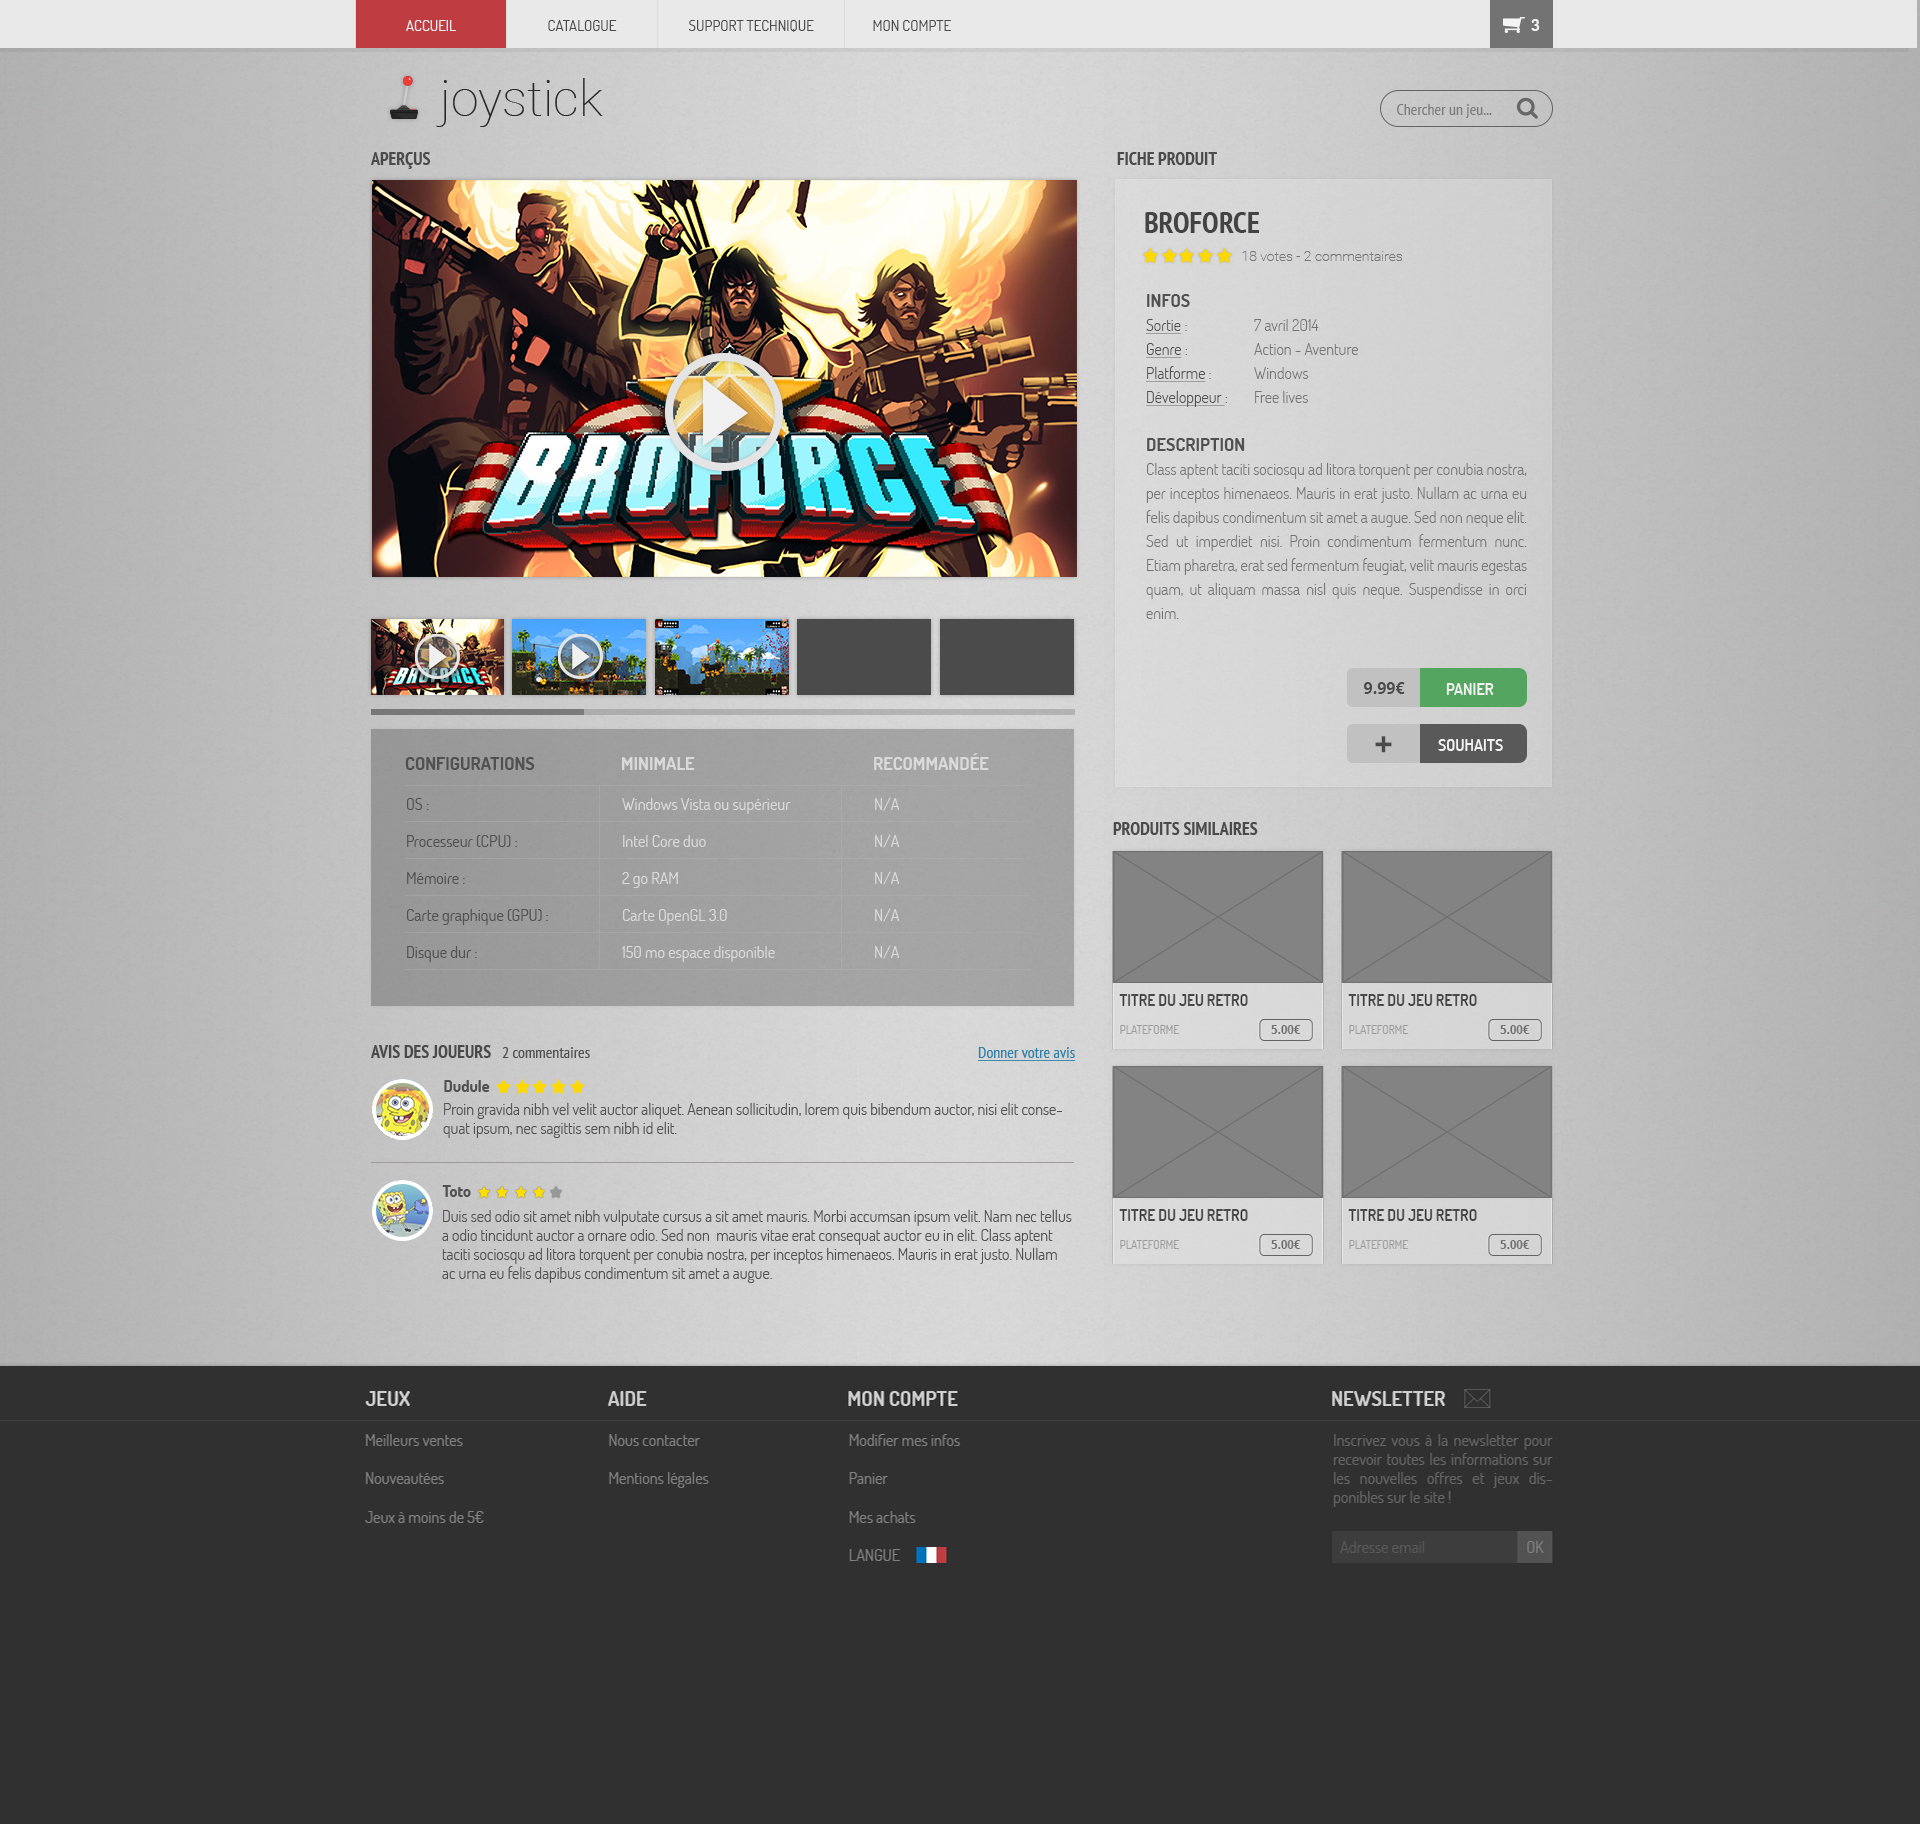The image size is (1920, 1824).
Task: Click the search magnifier icon
Action: point(1526,109)
